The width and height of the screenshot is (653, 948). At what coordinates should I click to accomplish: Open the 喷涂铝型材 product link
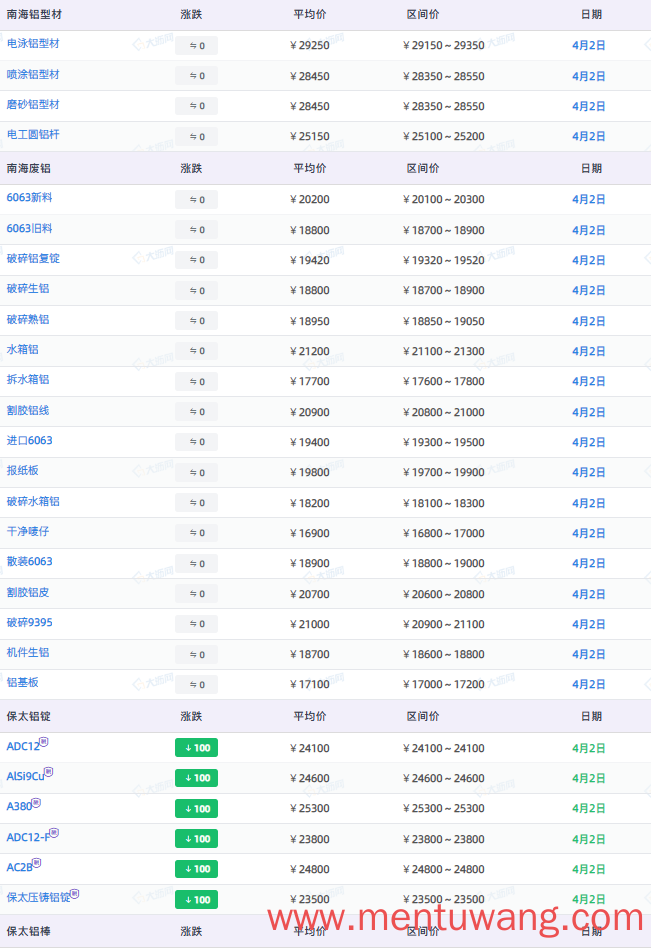coord(33,75)
